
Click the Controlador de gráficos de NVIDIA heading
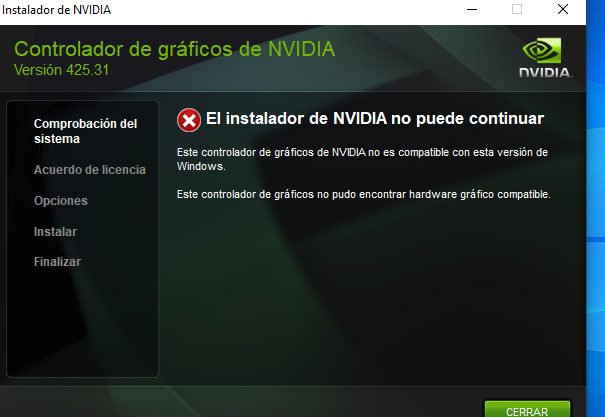tap(174, 49)
